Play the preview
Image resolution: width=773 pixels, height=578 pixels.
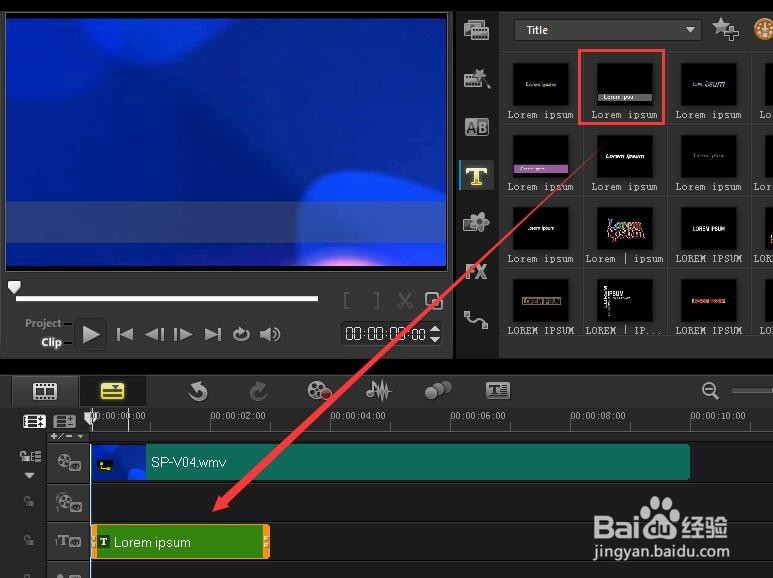[x=91, y=334]
